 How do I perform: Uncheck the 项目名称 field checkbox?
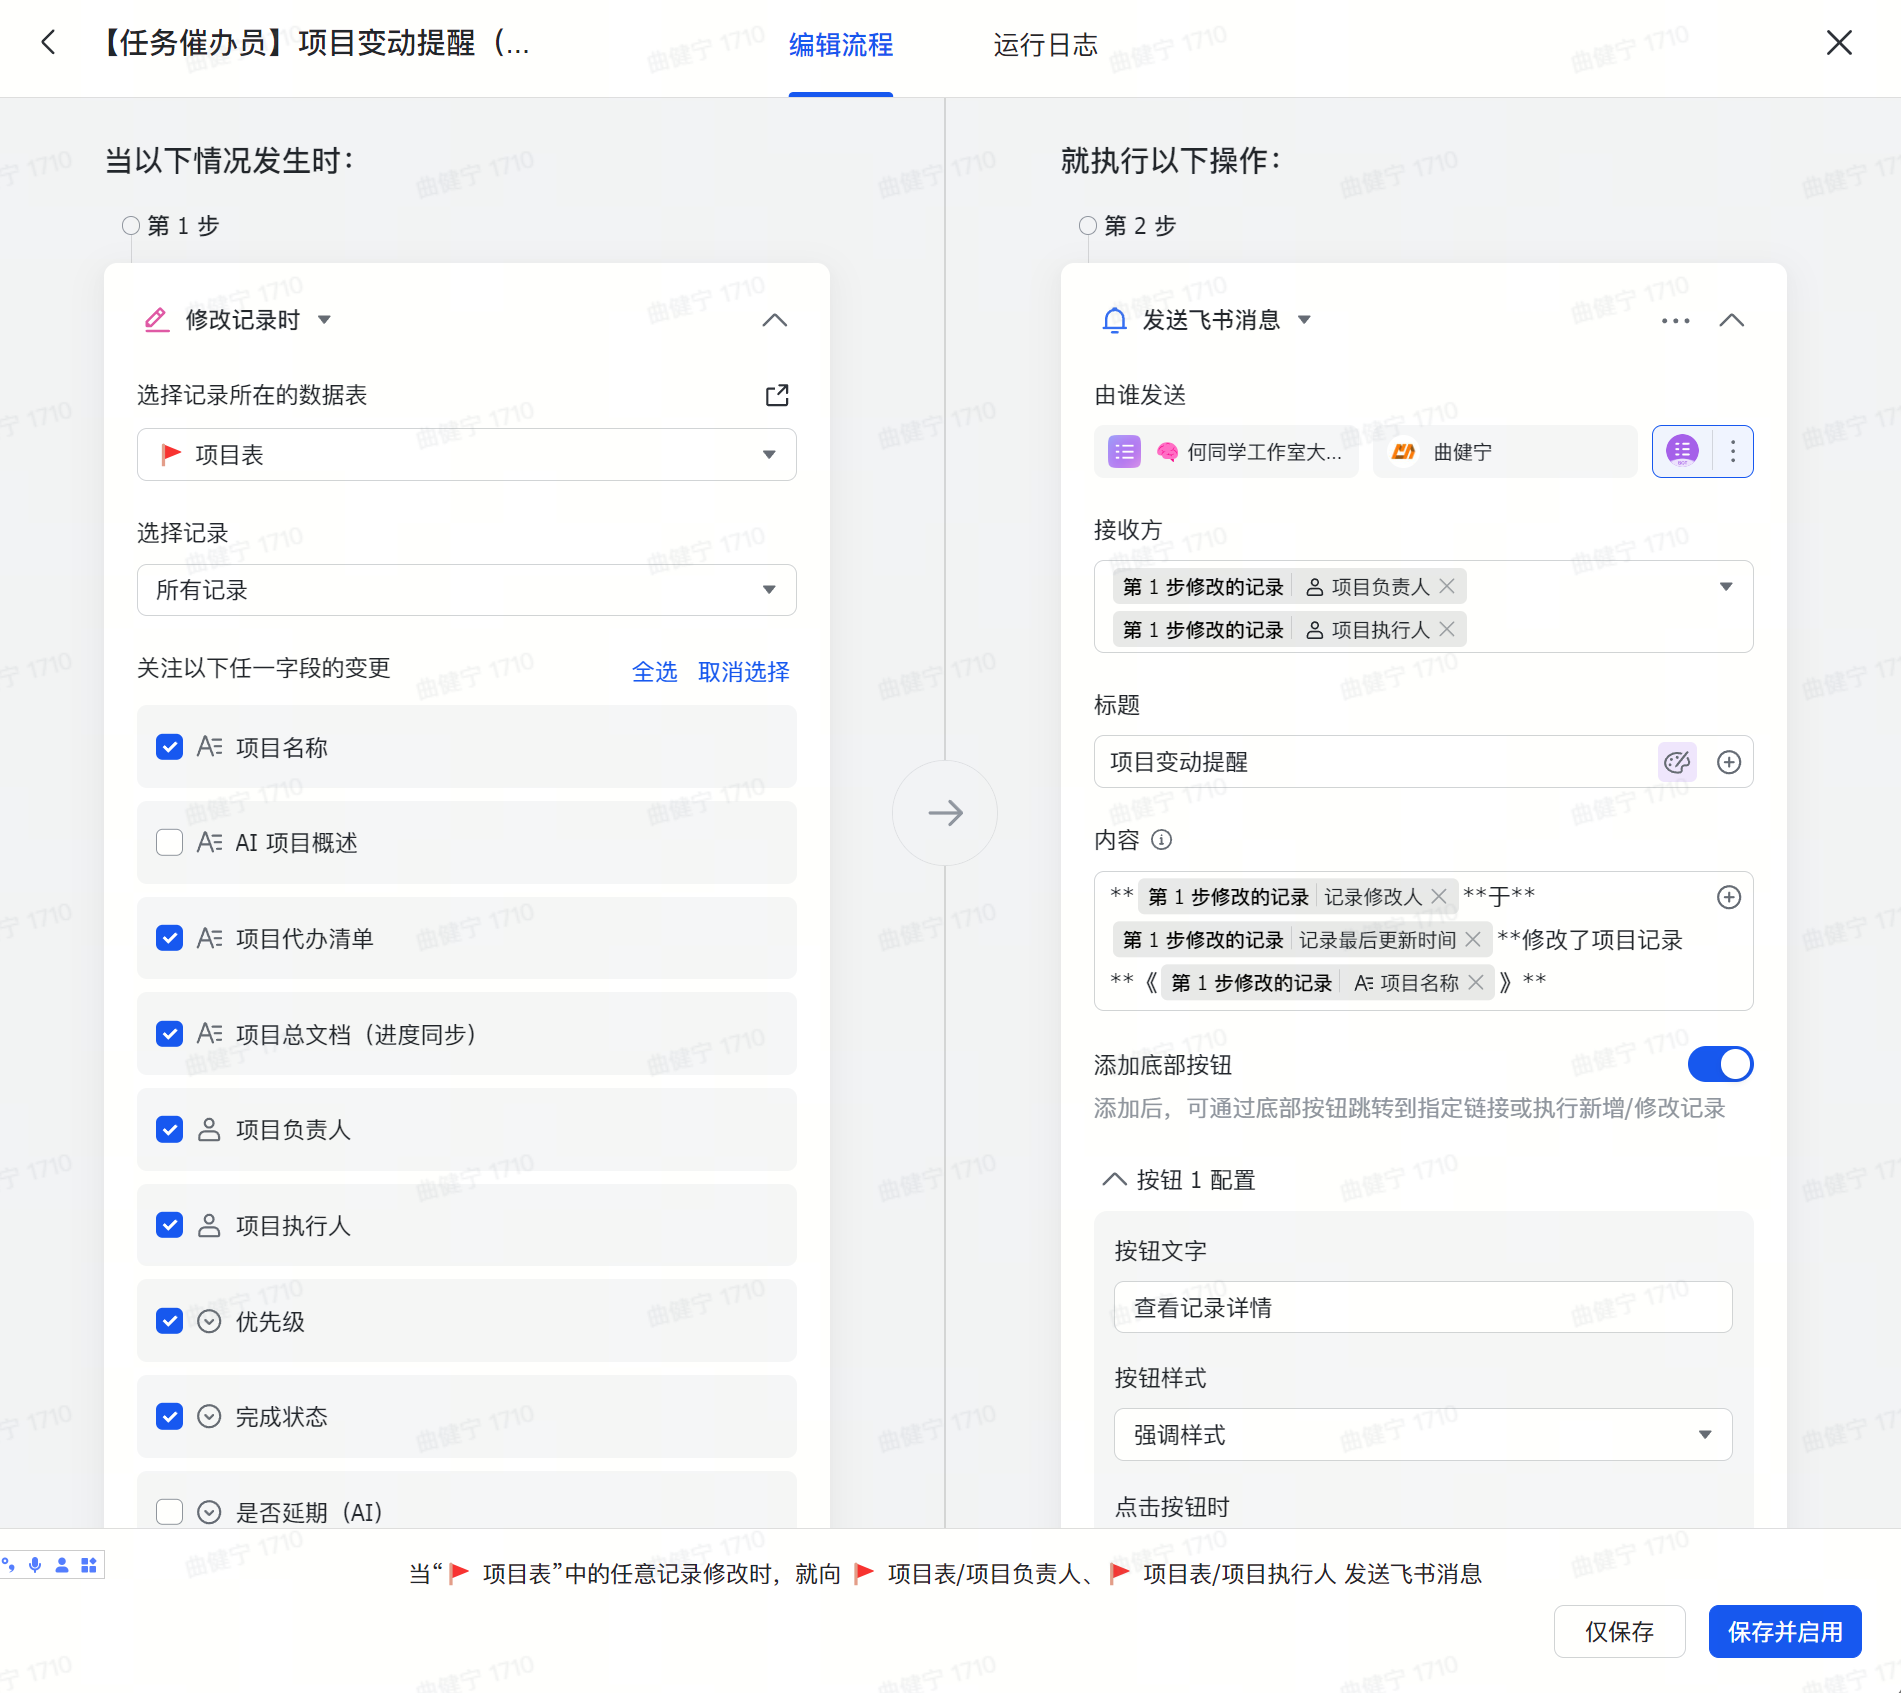[170, 747]
